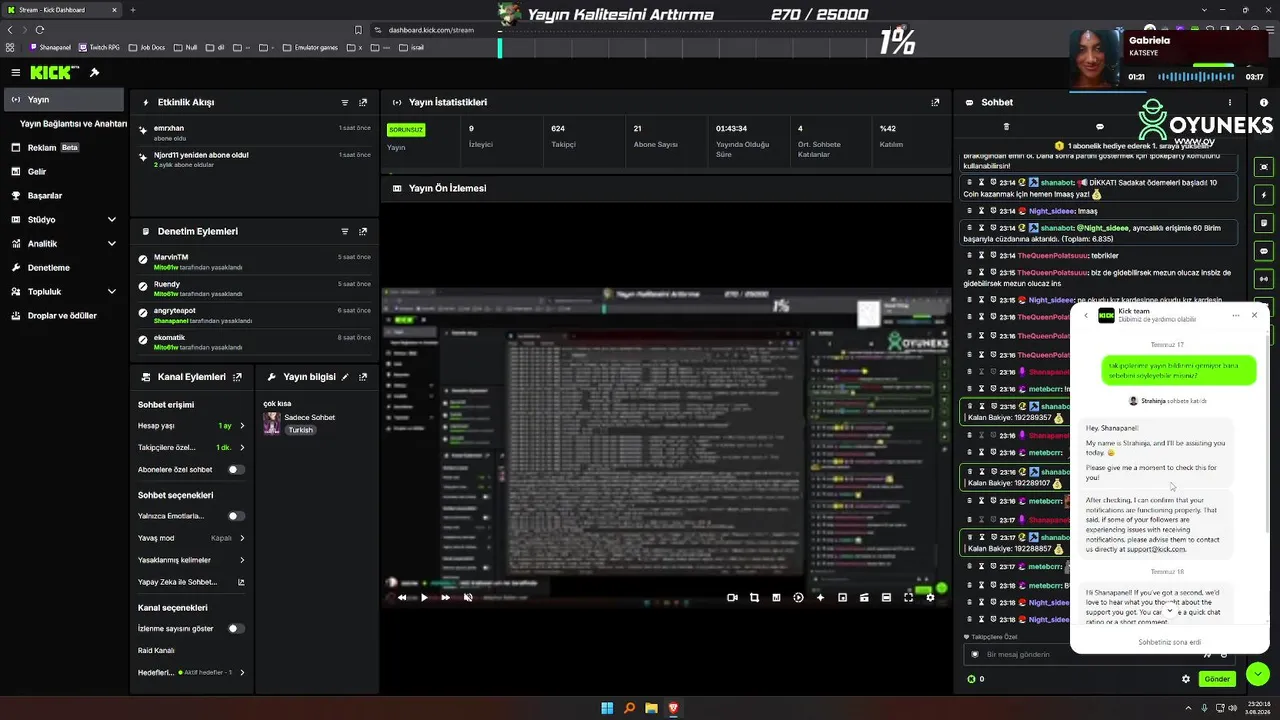Open the Kick team chat options menu
The height and width of the screenshot is (720, 1280).
point(1236,315)
